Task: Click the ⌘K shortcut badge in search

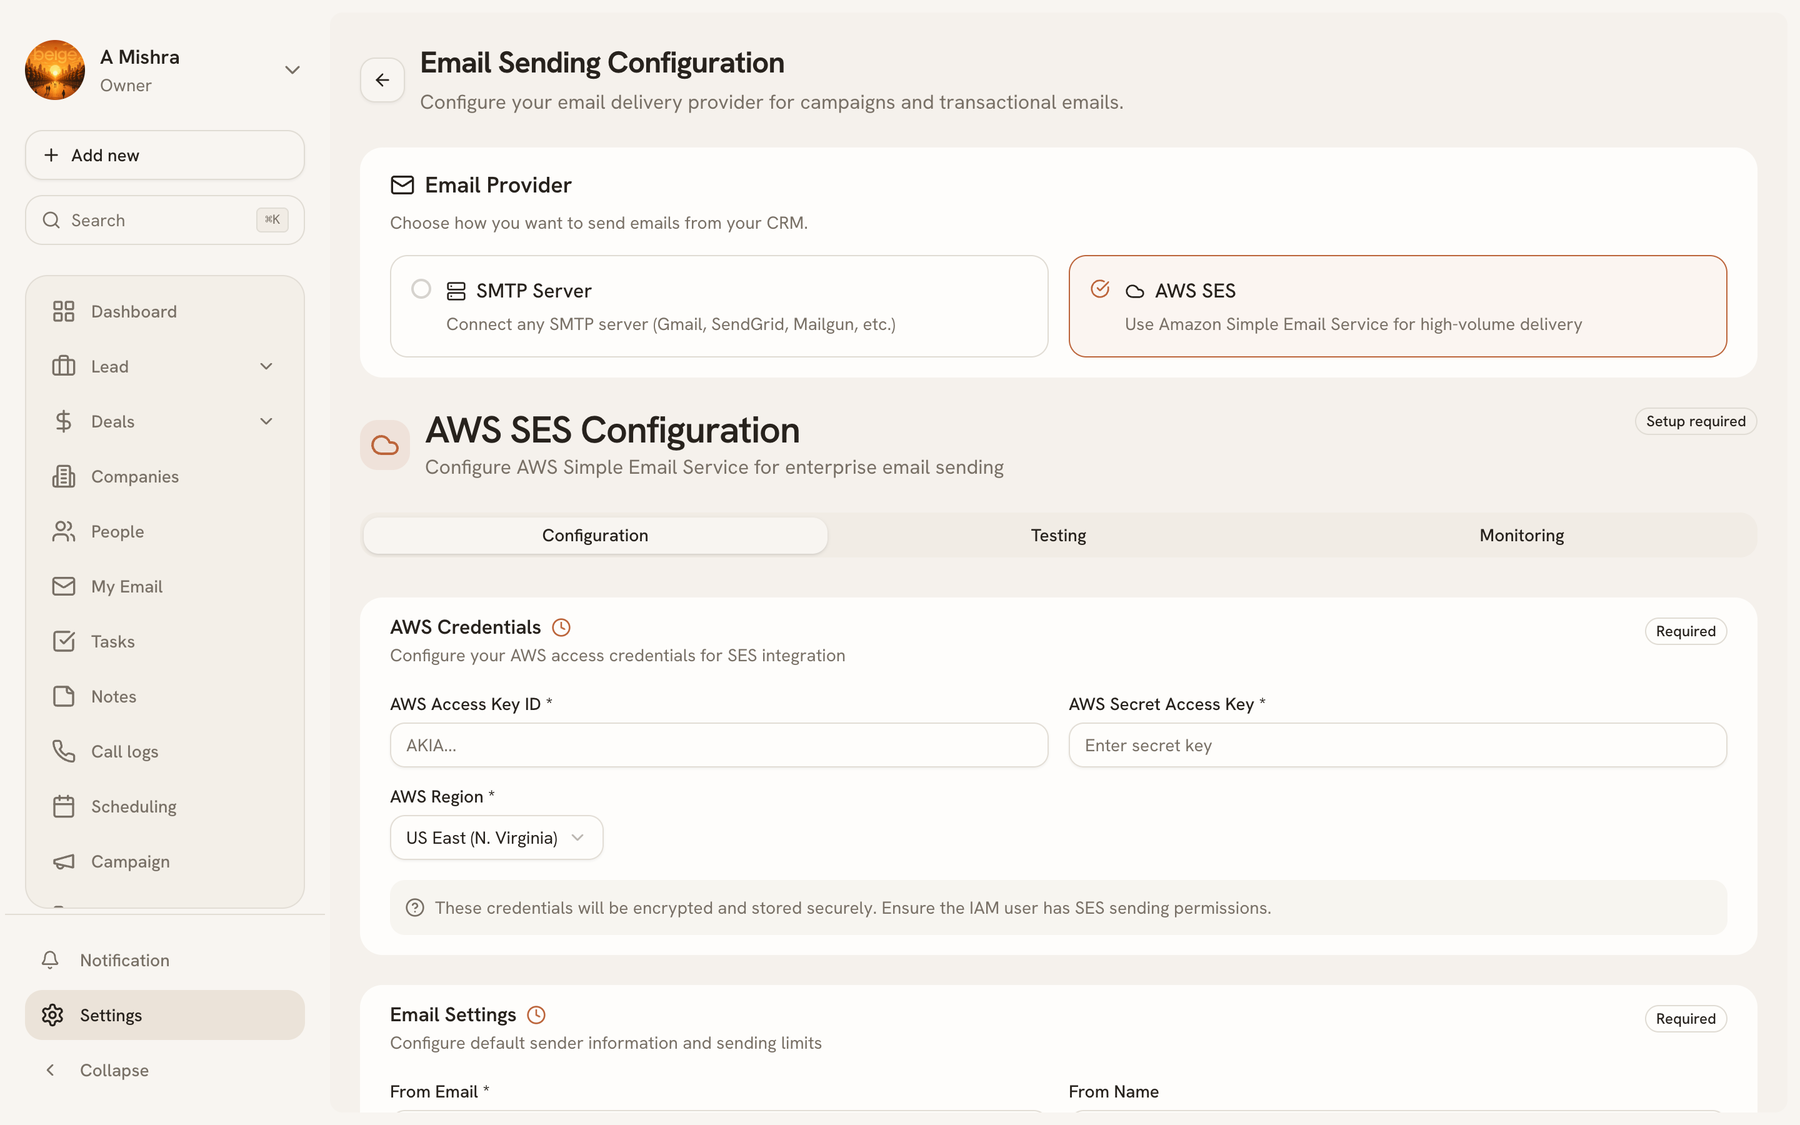Action: pos(272,220)
